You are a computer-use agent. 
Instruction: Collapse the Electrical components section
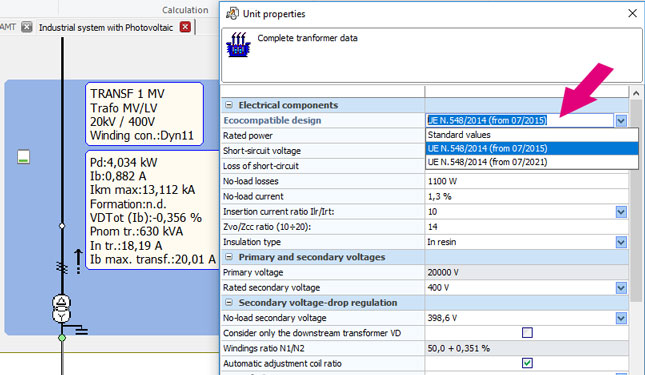point(229,105)
